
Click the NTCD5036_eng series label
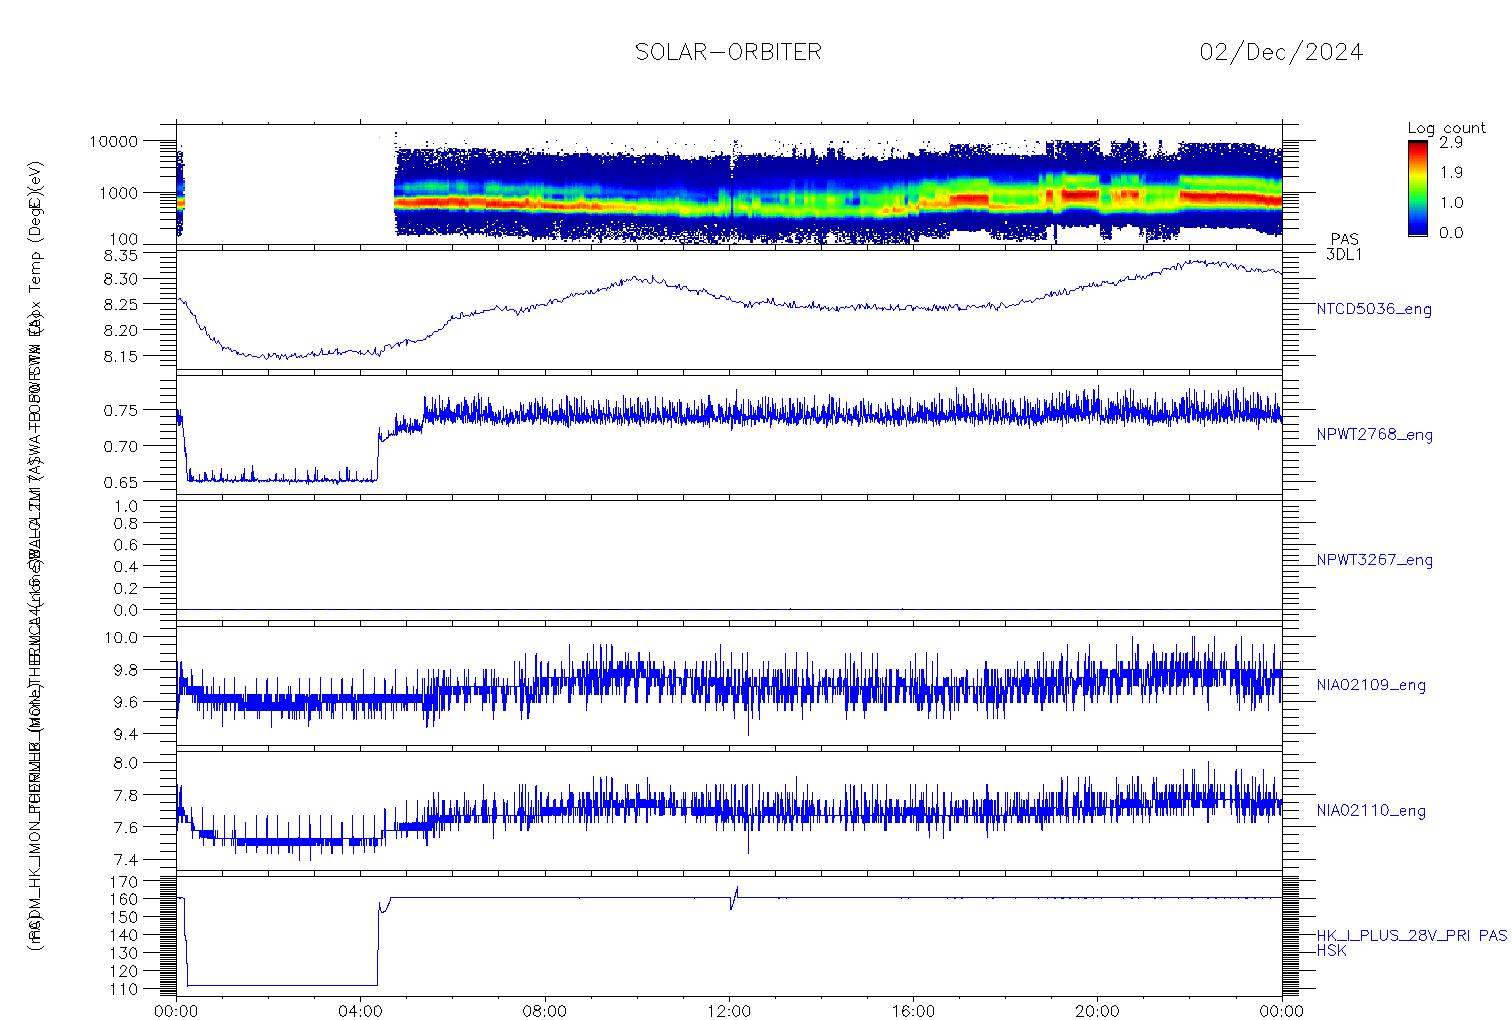pyautogui.click(x=1374, y=310)
